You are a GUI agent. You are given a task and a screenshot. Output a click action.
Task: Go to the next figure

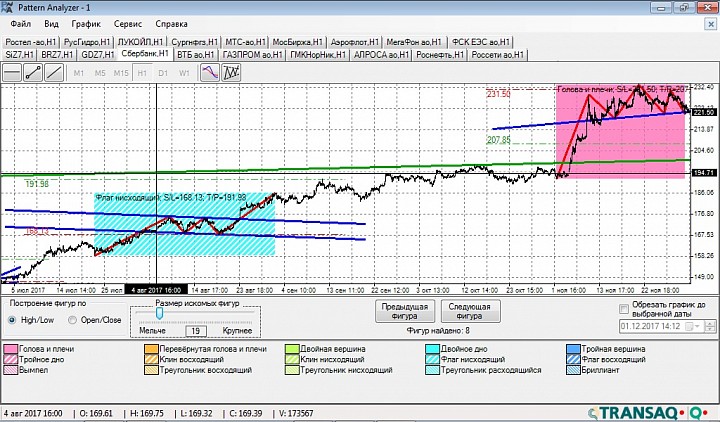coord(470,311)
